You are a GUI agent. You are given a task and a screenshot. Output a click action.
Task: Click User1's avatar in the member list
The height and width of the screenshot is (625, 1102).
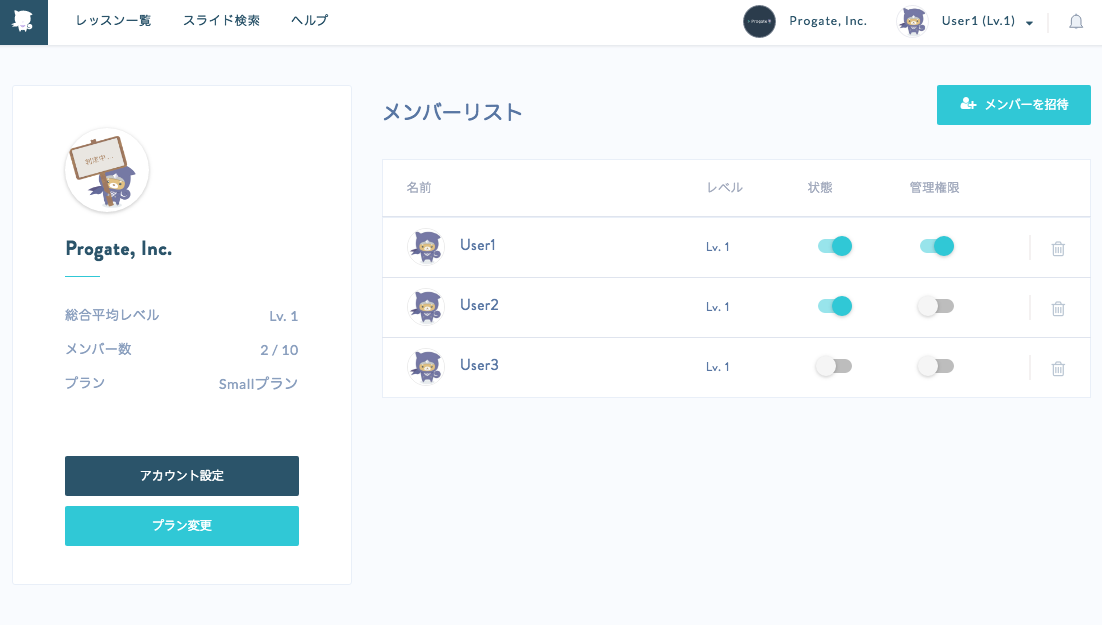pyautogui.click(x=426, y=247)
